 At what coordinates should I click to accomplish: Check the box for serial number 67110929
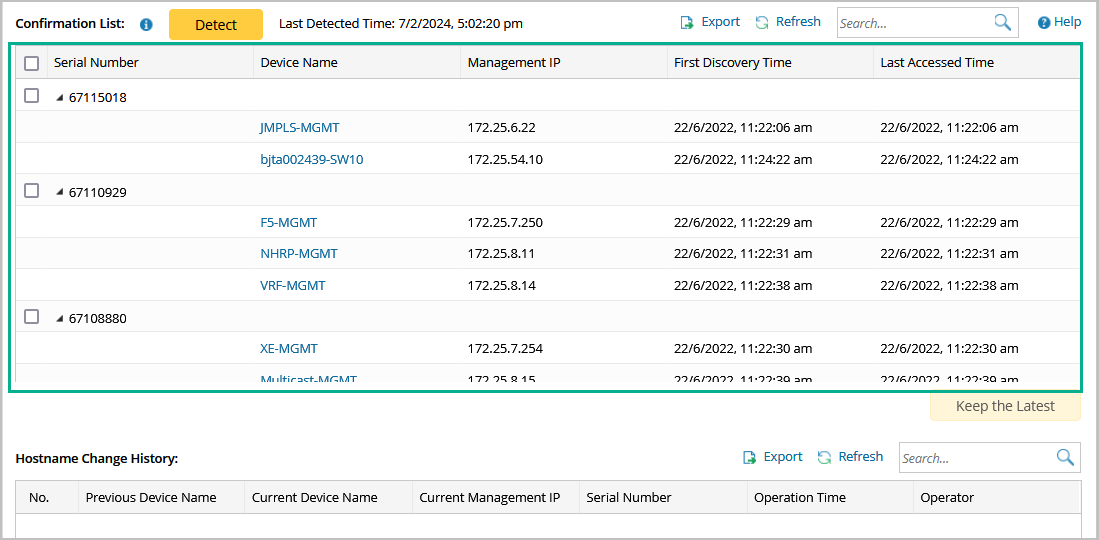[32, 190]
